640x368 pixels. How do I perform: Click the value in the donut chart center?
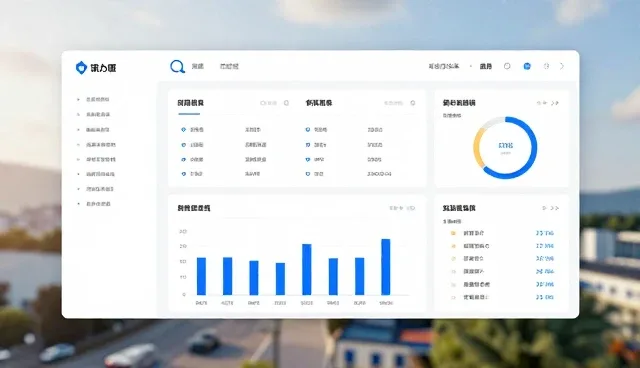(506, 145)
